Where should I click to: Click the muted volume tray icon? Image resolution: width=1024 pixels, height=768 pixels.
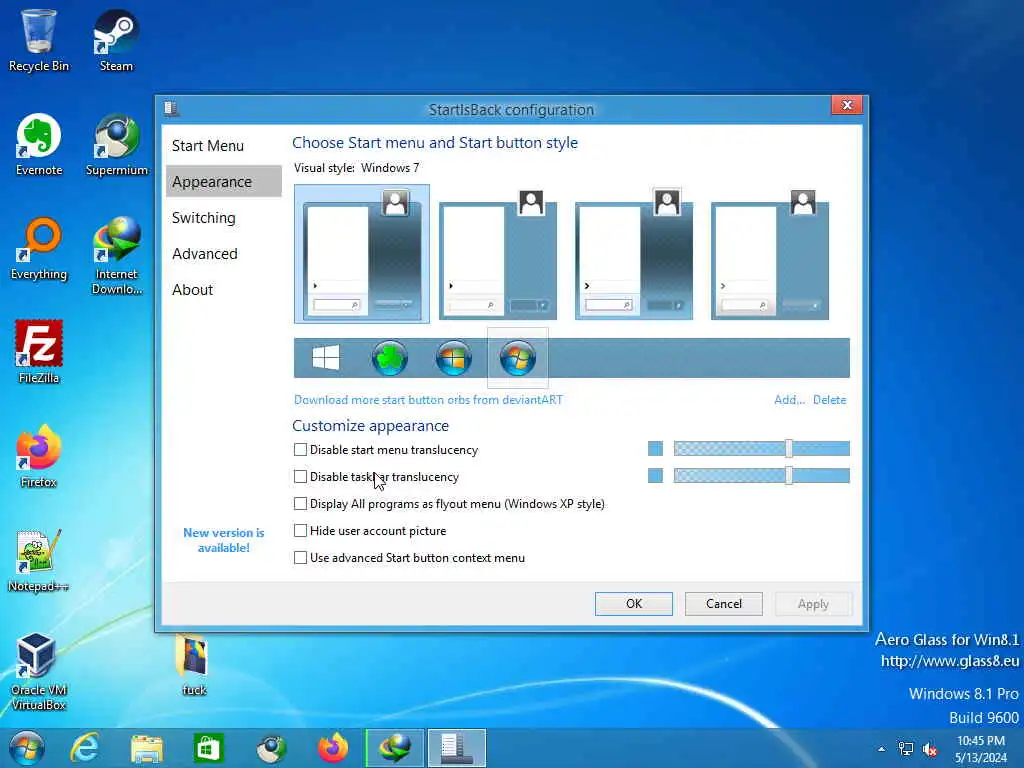(930, 749)
